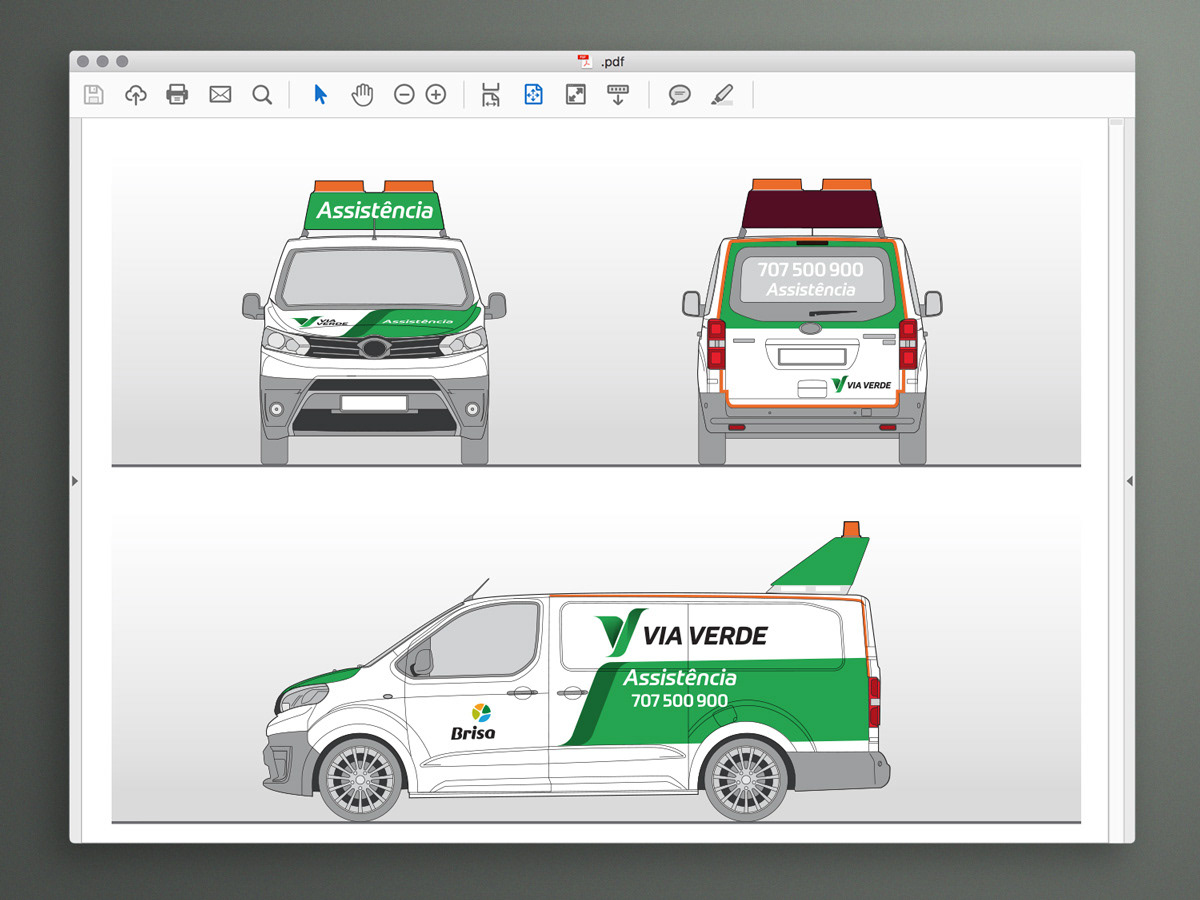The height and width of the screenshot is (900, 1200).
Task: Click the side view van illustration
Action: point(577,672)
